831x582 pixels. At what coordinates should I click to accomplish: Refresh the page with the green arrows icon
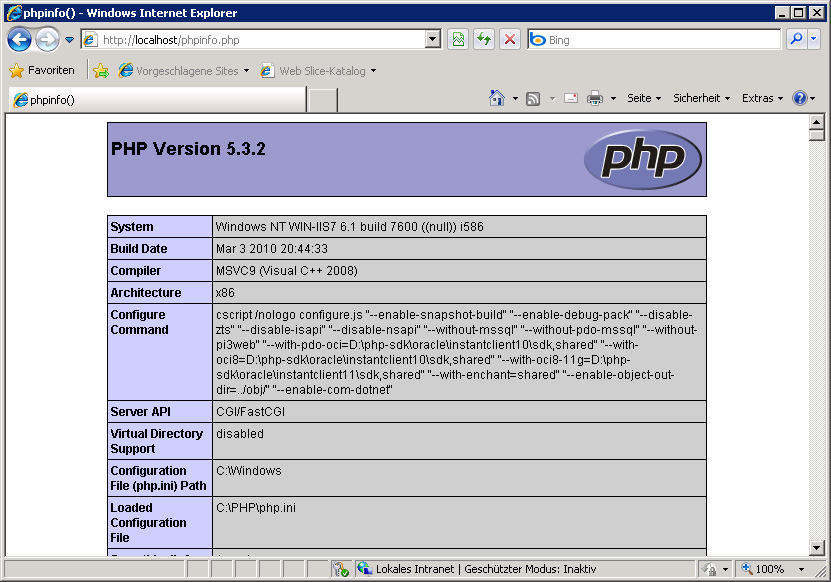484,40
